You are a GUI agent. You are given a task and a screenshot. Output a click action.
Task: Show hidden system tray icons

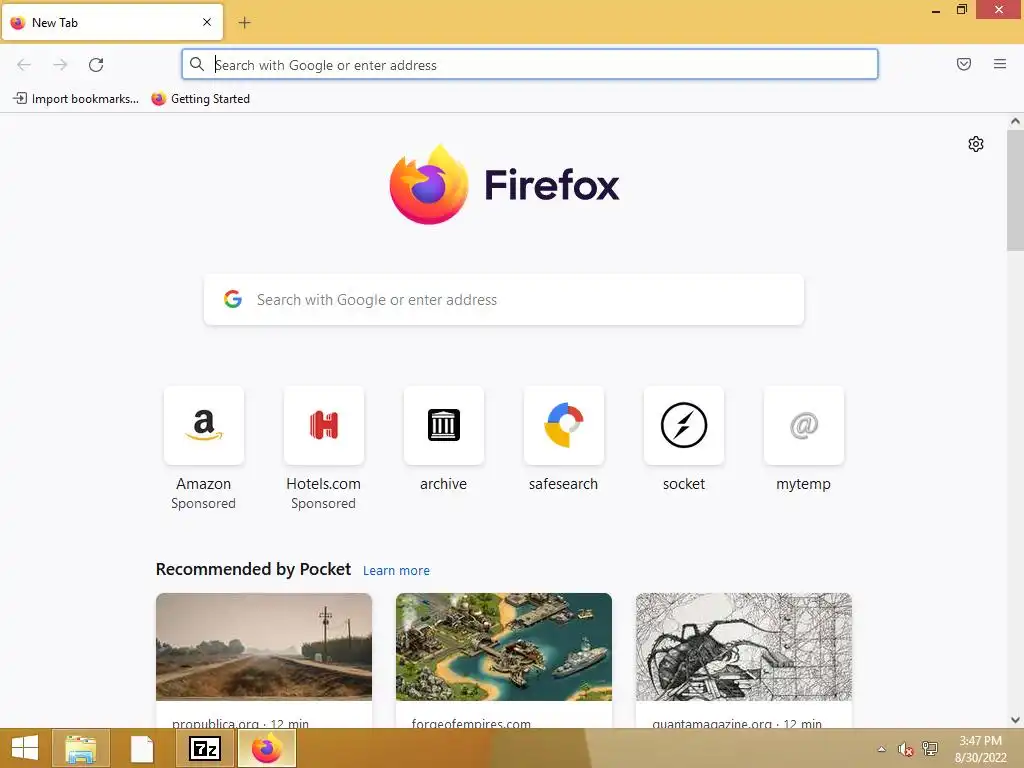(x=882, y=749)
